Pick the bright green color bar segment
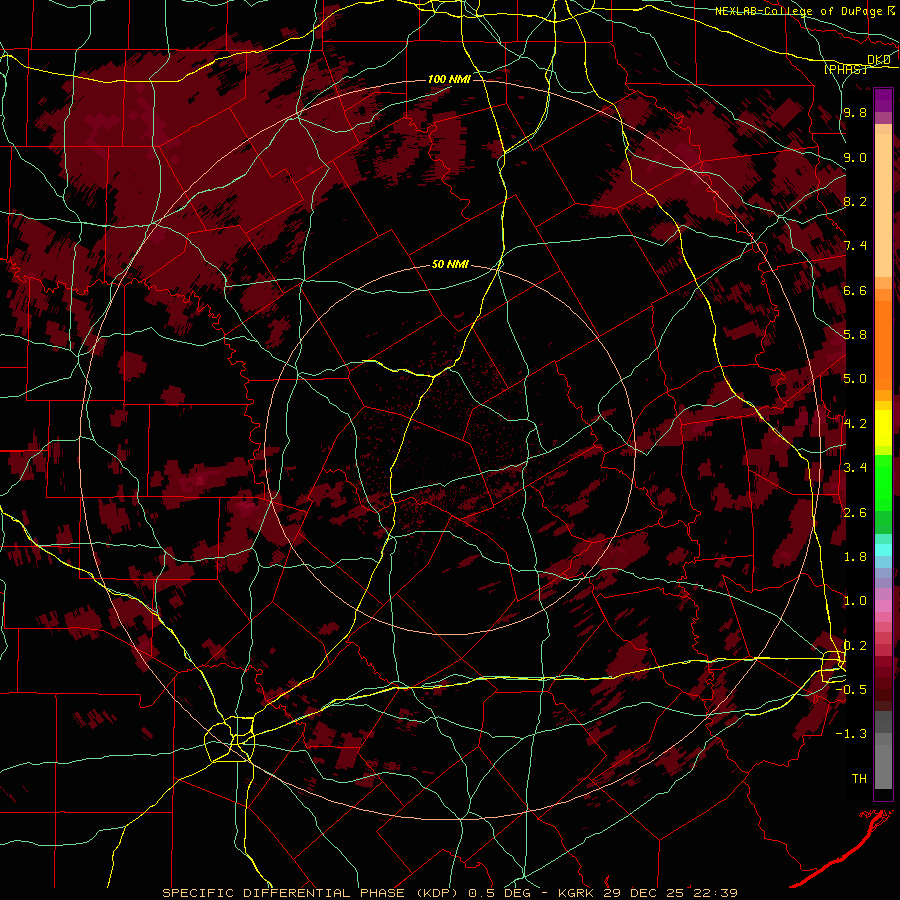Image resolution: width=900 pixels, height=900 pixels. (x=883, y=482)
